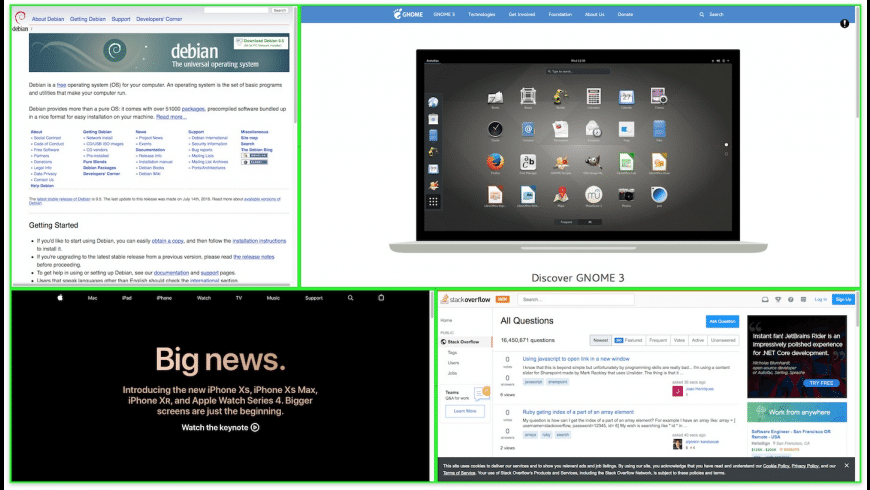The height and width of the screenshot is (490, 870).
Task: Open the iPhone menu on Apple site
Action: point(164,298)
